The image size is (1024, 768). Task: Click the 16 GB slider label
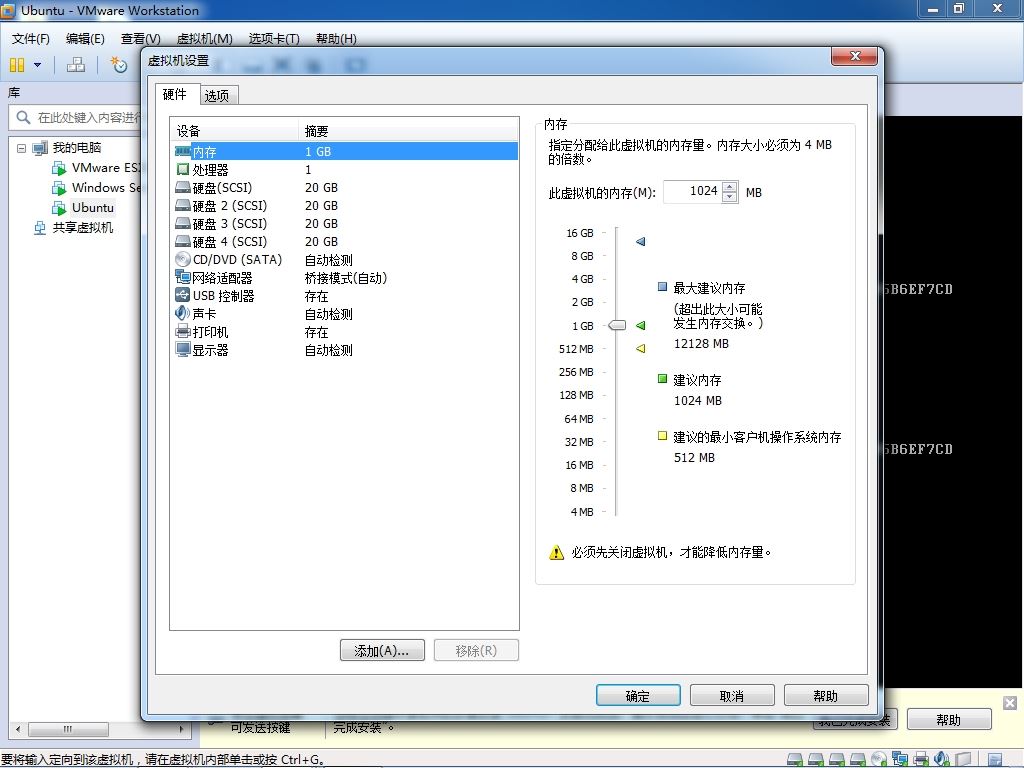point(580,233)
